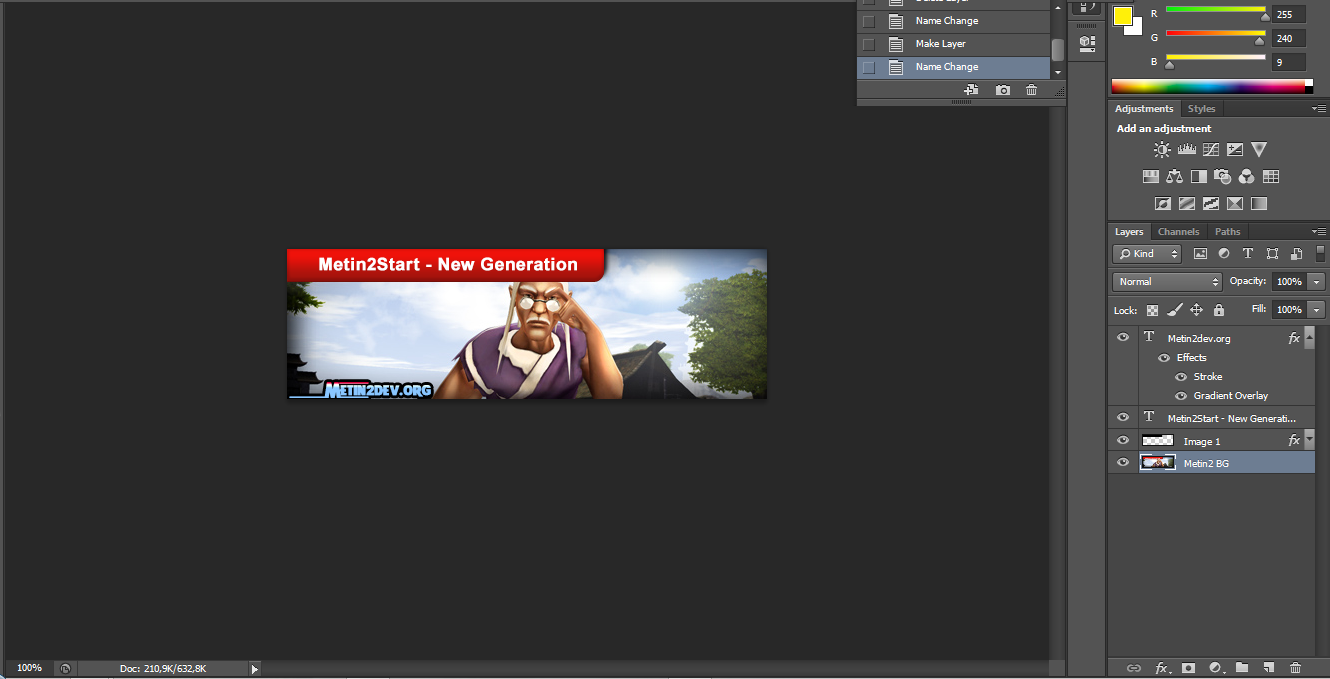The height and width of the screenshot is (679, 1330).
Task: Open the collapsed 3D panel icon
Action: pos(1087,43)
